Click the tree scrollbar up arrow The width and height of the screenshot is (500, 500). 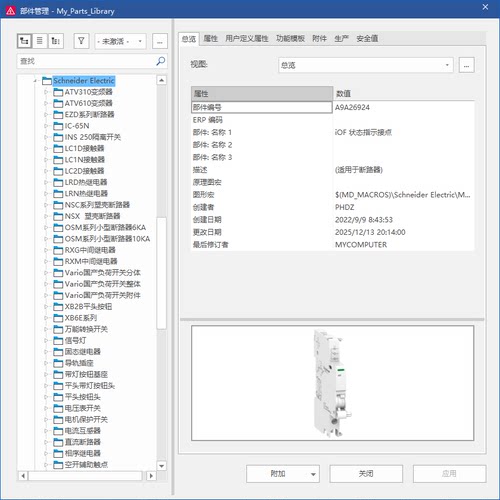tap(161, 80)
